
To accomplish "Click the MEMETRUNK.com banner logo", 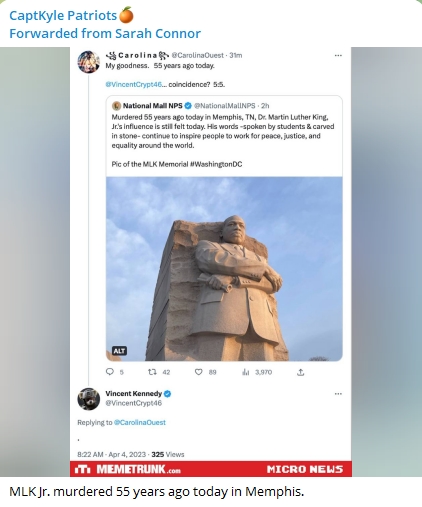I will point(128,469).
